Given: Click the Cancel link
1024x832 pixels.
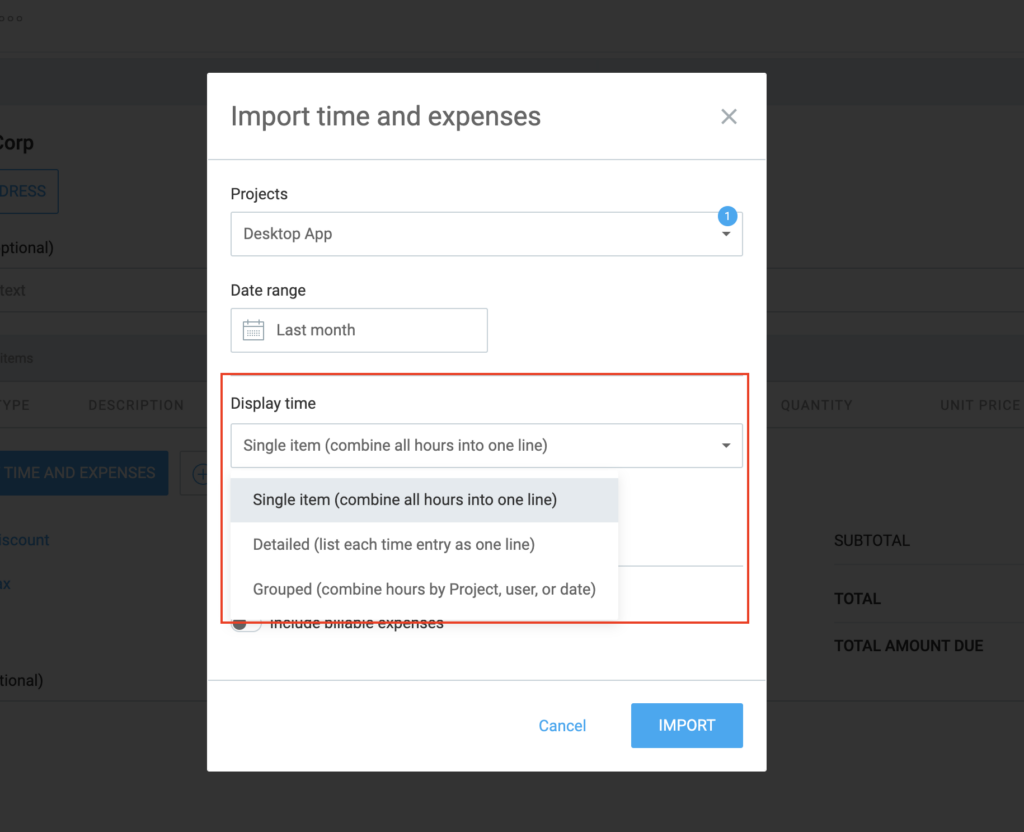Looking at the screenshot, I should coord(562,726).
